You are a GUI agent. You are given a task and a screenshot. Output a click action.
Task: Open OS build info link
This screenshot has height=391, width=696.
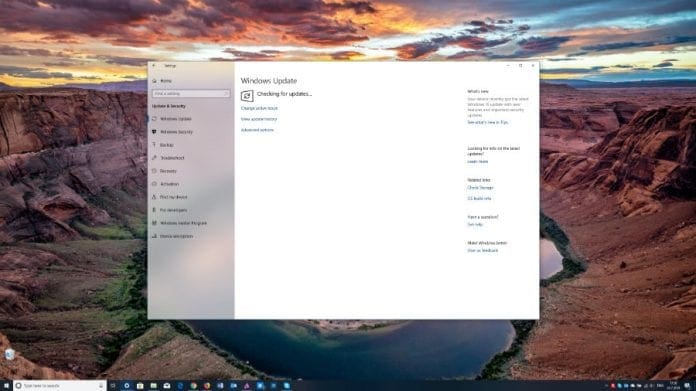(x=479, y=198)
